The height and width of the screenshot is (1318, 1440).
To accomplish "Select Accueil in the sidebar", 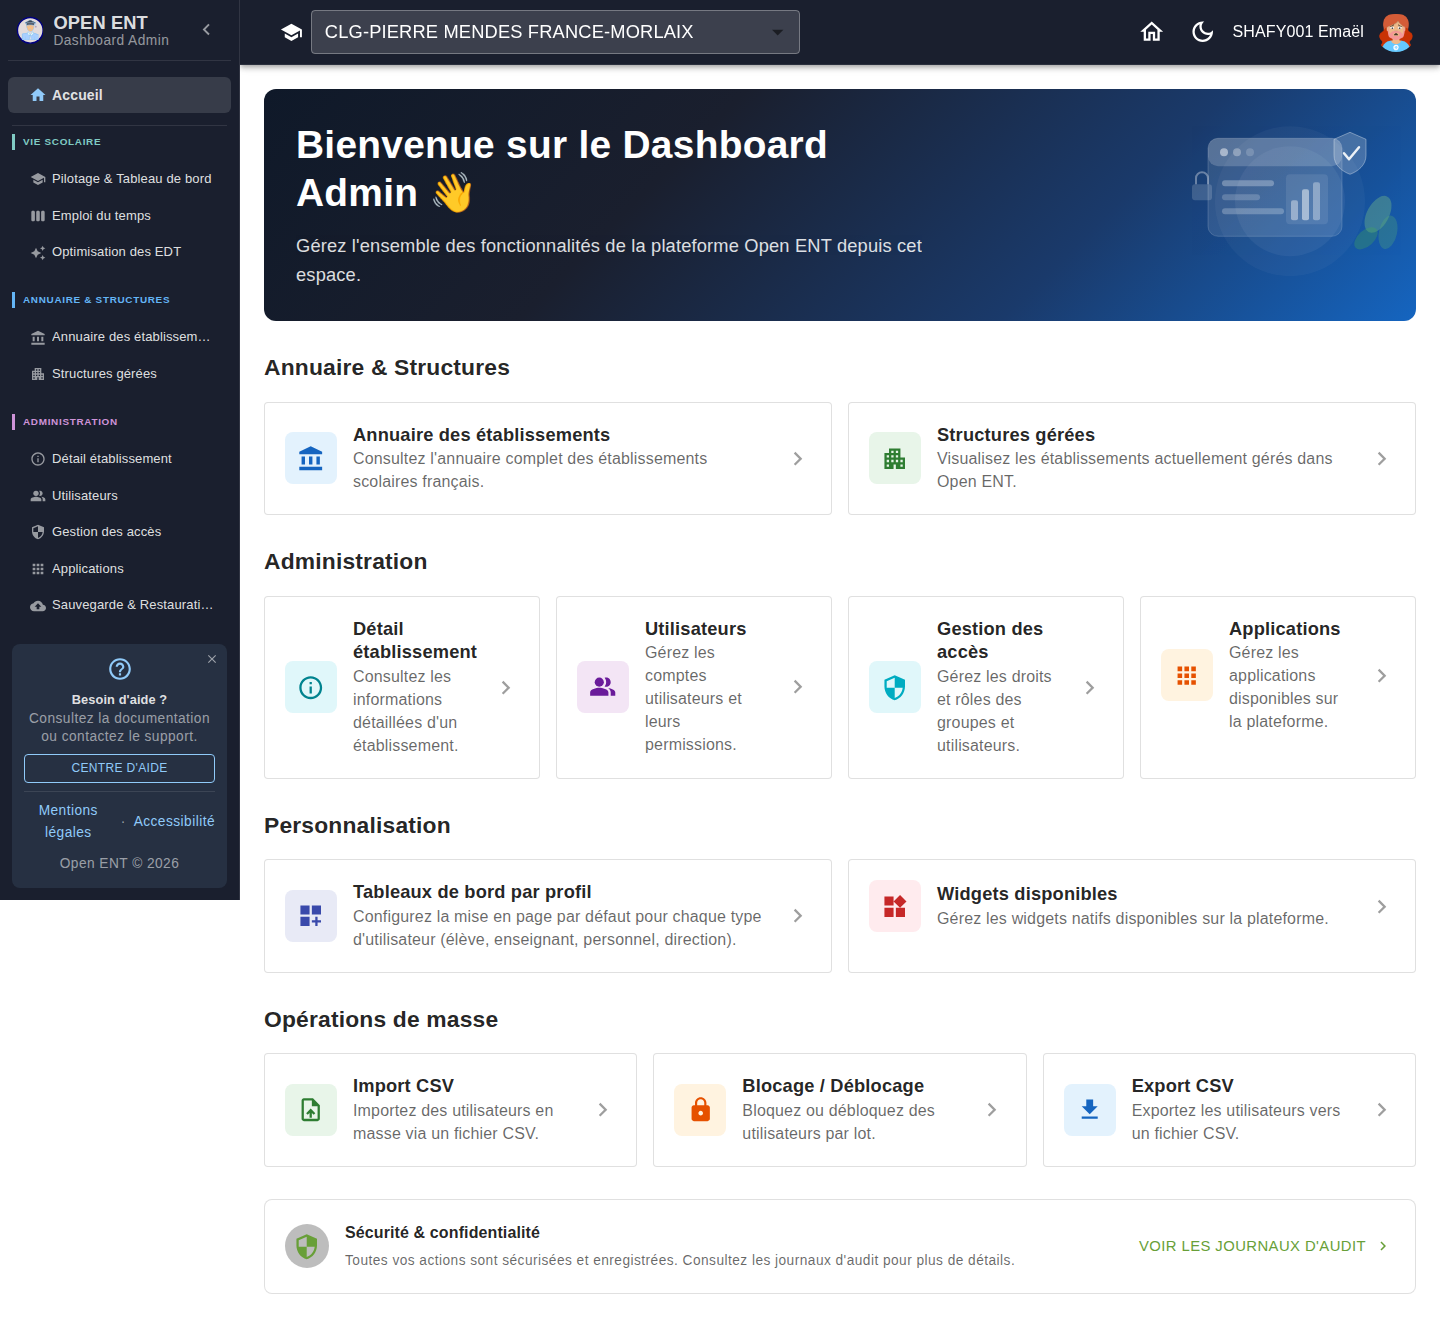I will click(119, 95).
